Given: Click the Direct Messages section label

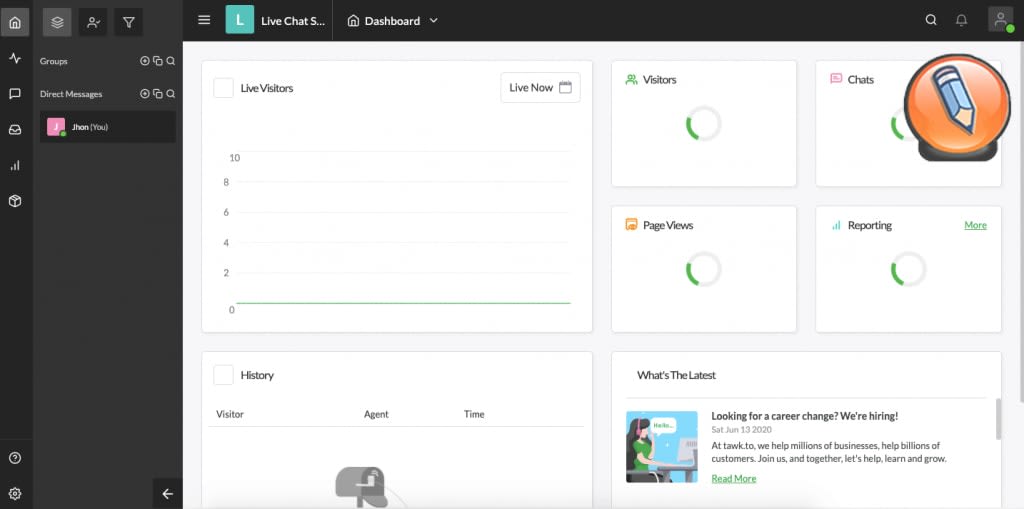Looking at the screenshot, I should click(71, 93).
